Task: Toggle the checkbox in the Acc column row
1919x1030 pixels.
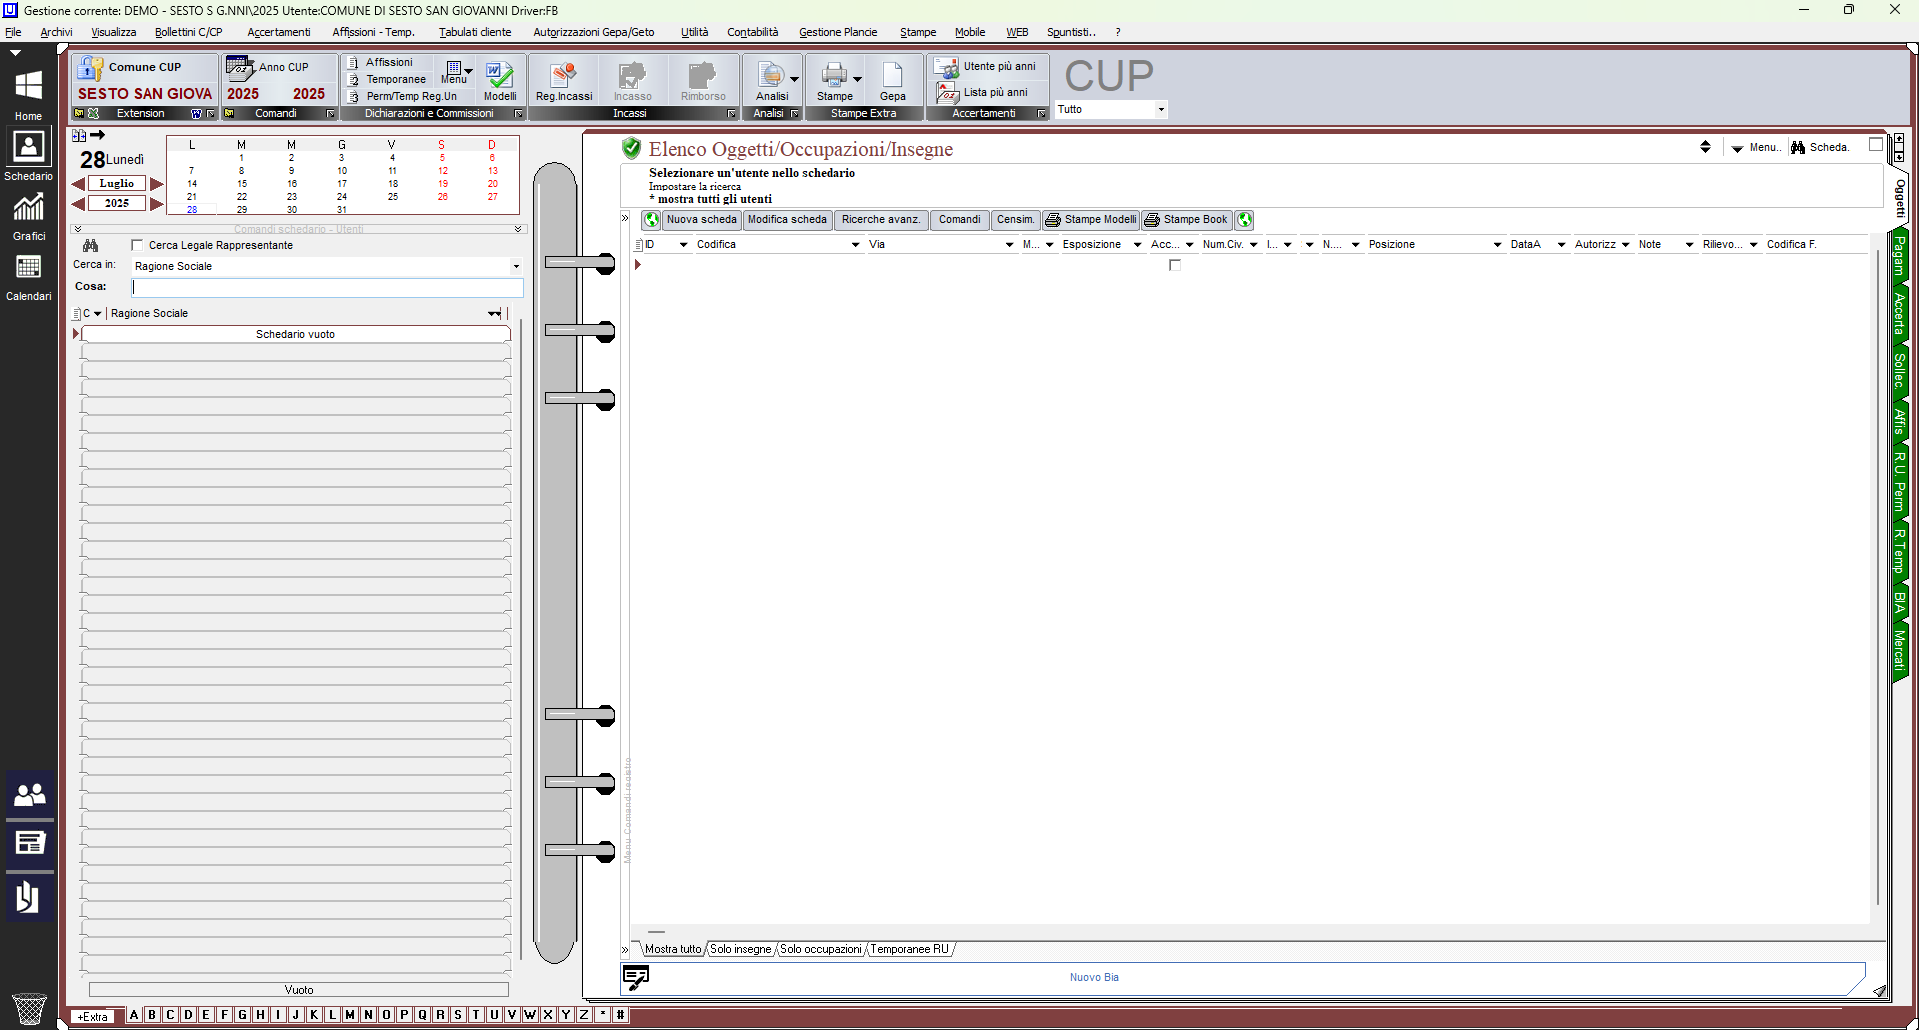Action: pos(1175,265)
